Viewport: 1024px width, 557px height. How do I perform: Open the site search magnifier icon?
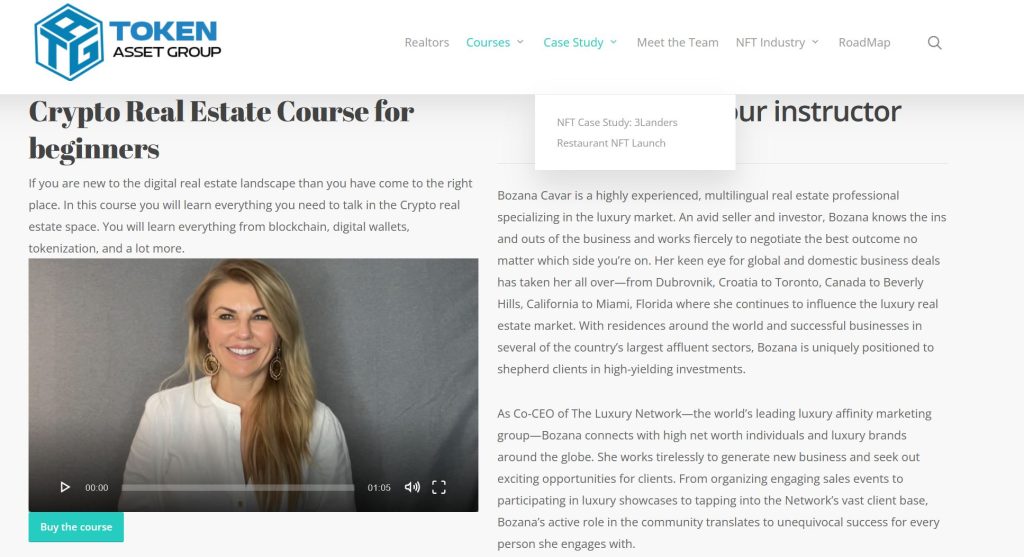[x=935, y=42]
